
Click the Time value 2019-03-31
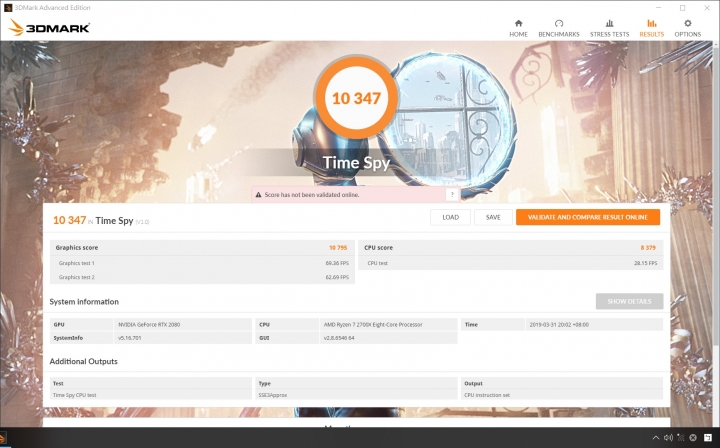(559, 325)
